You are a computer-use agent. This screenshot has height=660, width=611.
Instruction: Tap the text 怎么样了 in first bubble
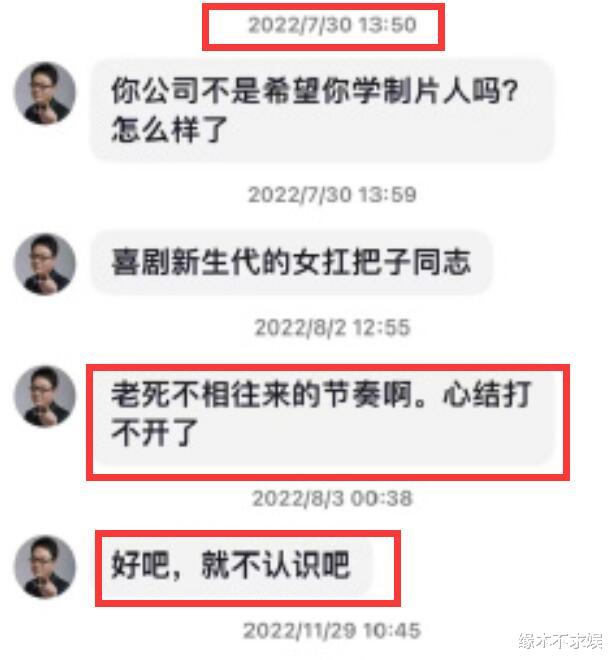(x=169, y=130)
